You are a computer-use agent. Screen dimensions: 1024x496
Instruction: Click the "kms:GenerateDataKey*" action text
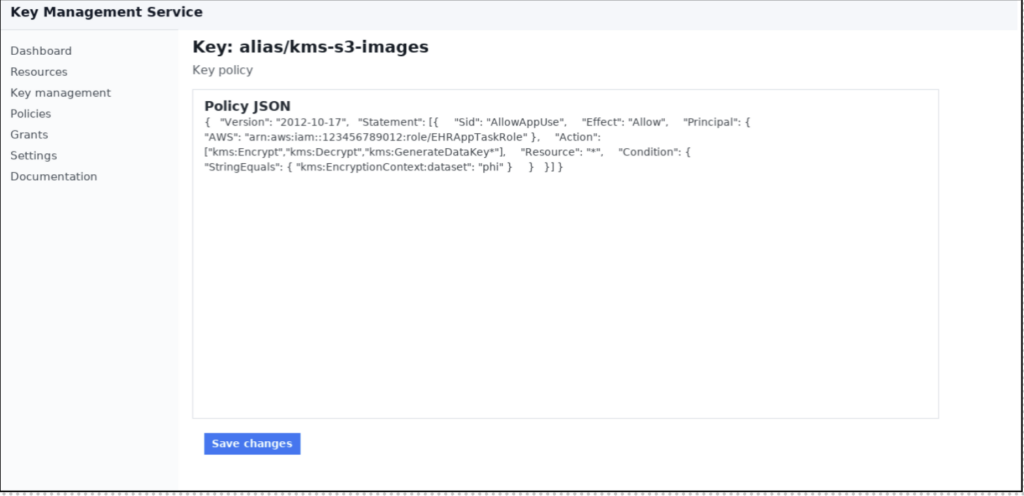point(433,152)
